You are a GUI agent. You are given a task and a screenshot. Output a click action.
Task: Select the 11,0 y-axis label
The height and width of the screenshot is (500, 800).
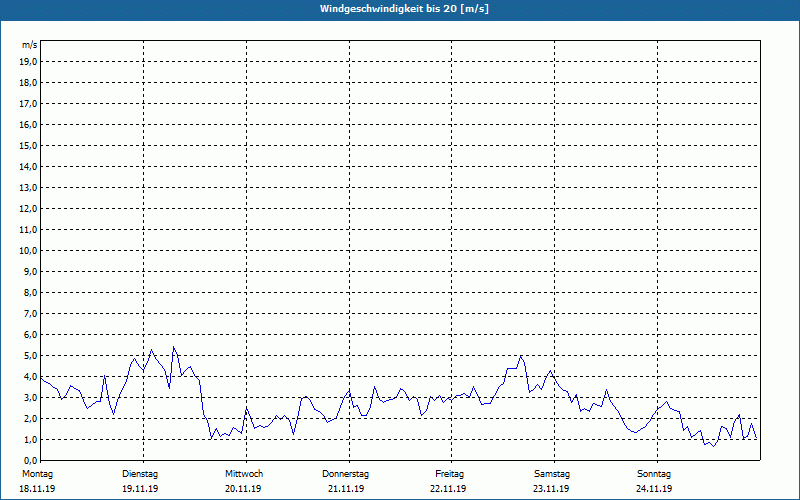[27, 230]
